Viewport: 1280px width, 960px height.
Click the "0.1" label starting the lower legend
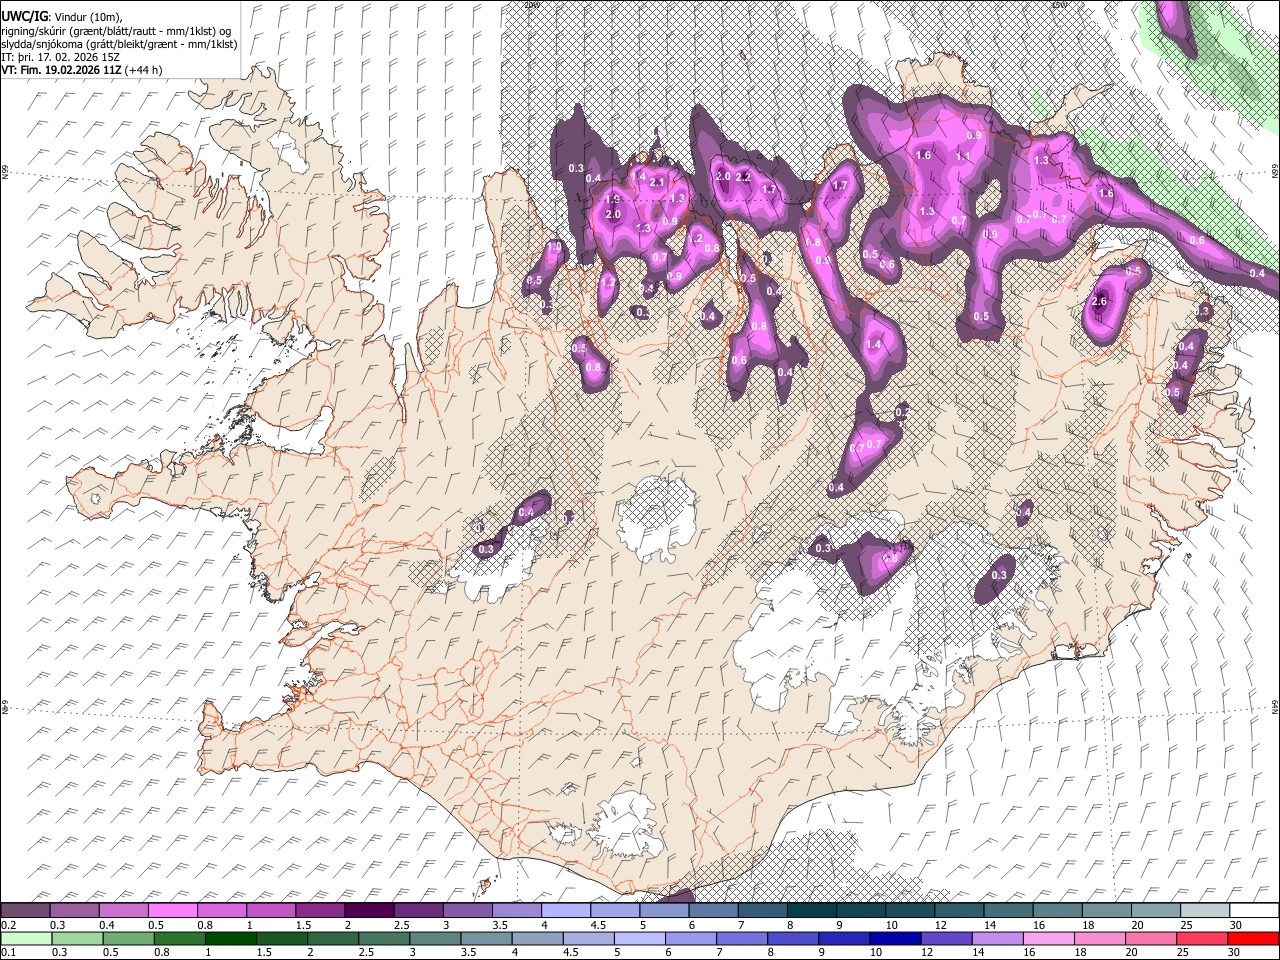9,953
